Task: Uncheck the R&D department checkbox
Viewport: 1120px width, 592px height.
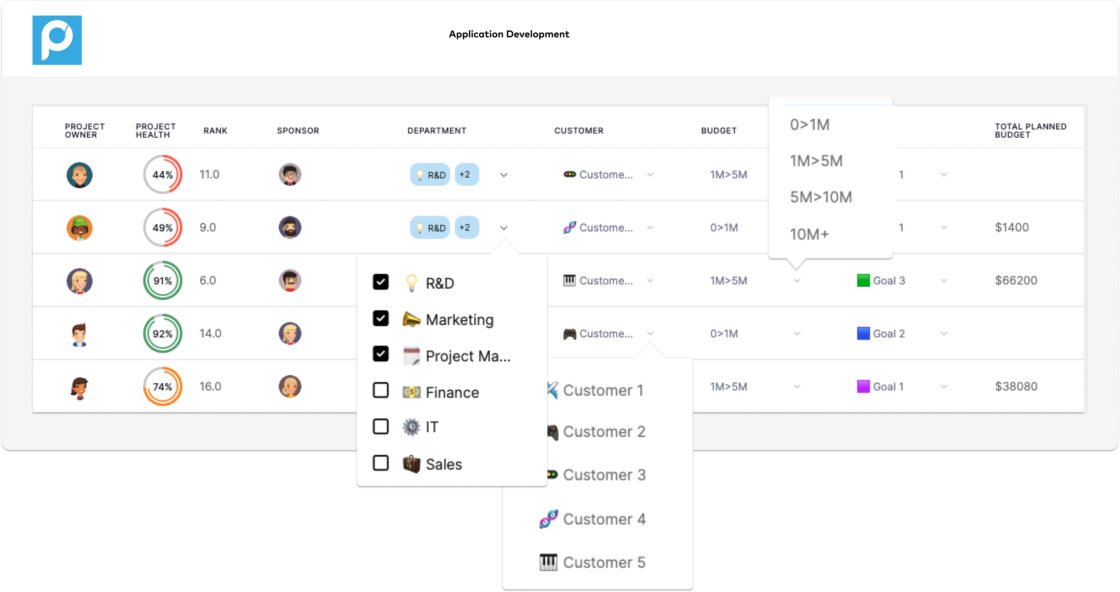Action: tap(381, 282)
